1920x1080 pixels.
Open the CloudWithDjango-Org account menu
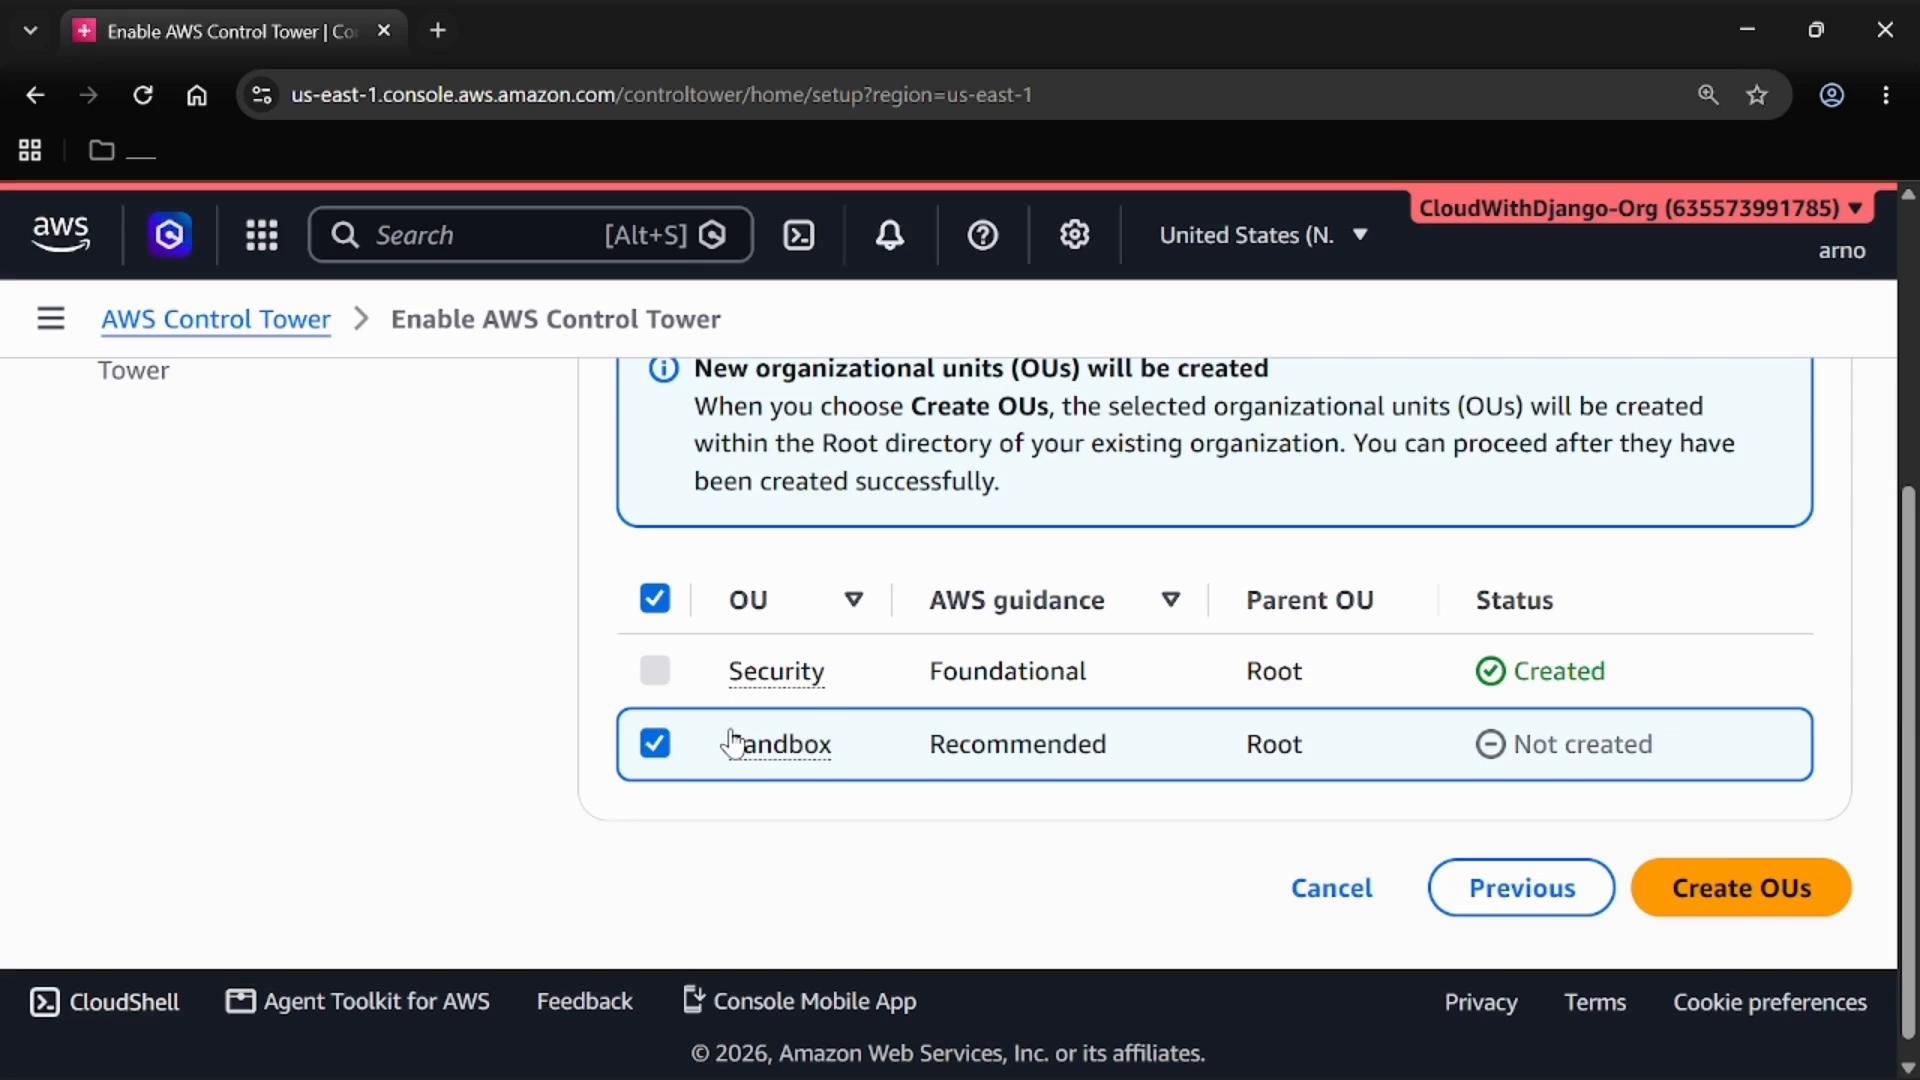[1641, 208]
